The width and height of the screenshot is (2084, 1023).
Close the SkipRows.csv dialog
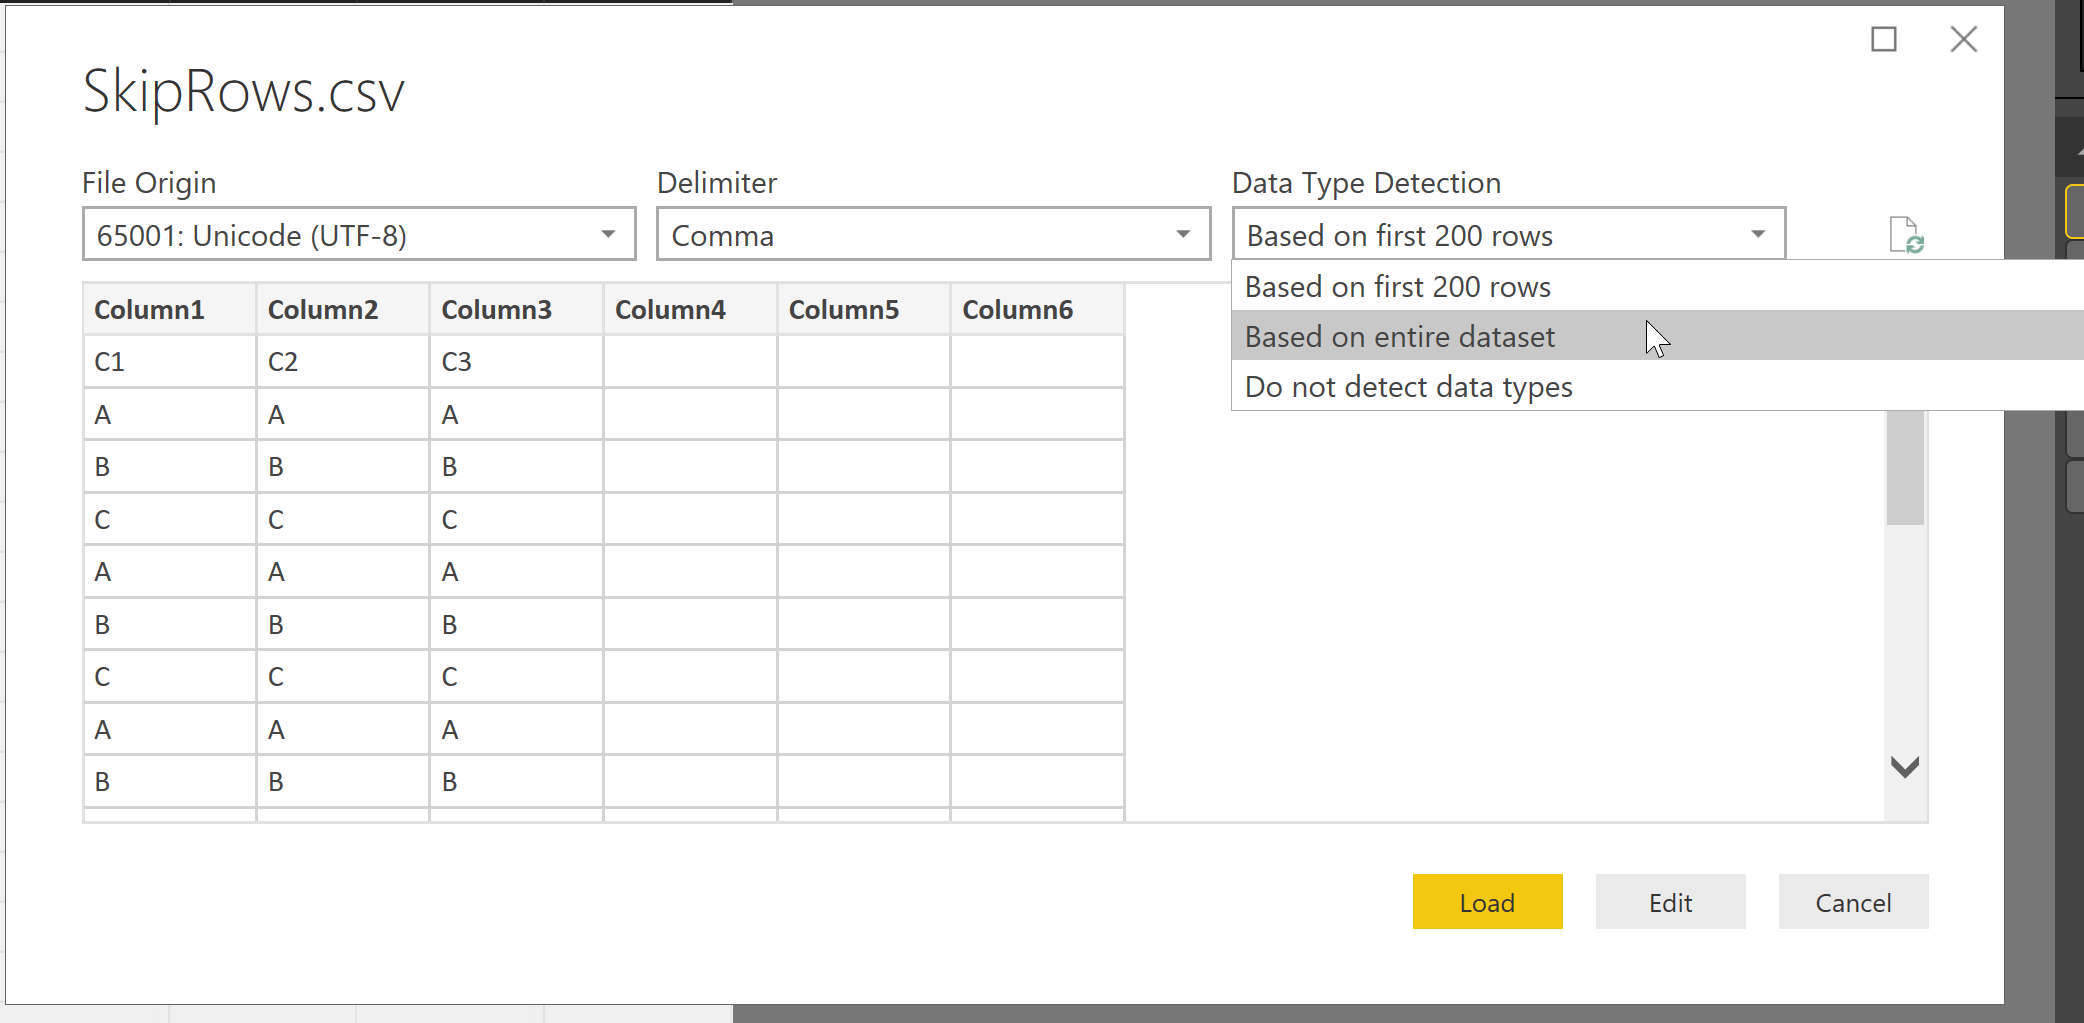click(1964, 39)
